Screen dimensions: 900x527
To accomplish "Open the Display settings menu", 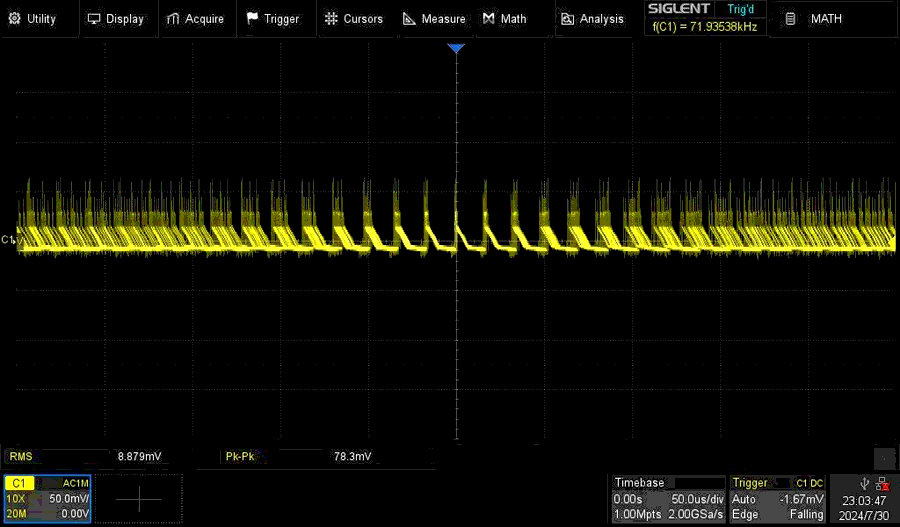I will click(x=115, y=19).
